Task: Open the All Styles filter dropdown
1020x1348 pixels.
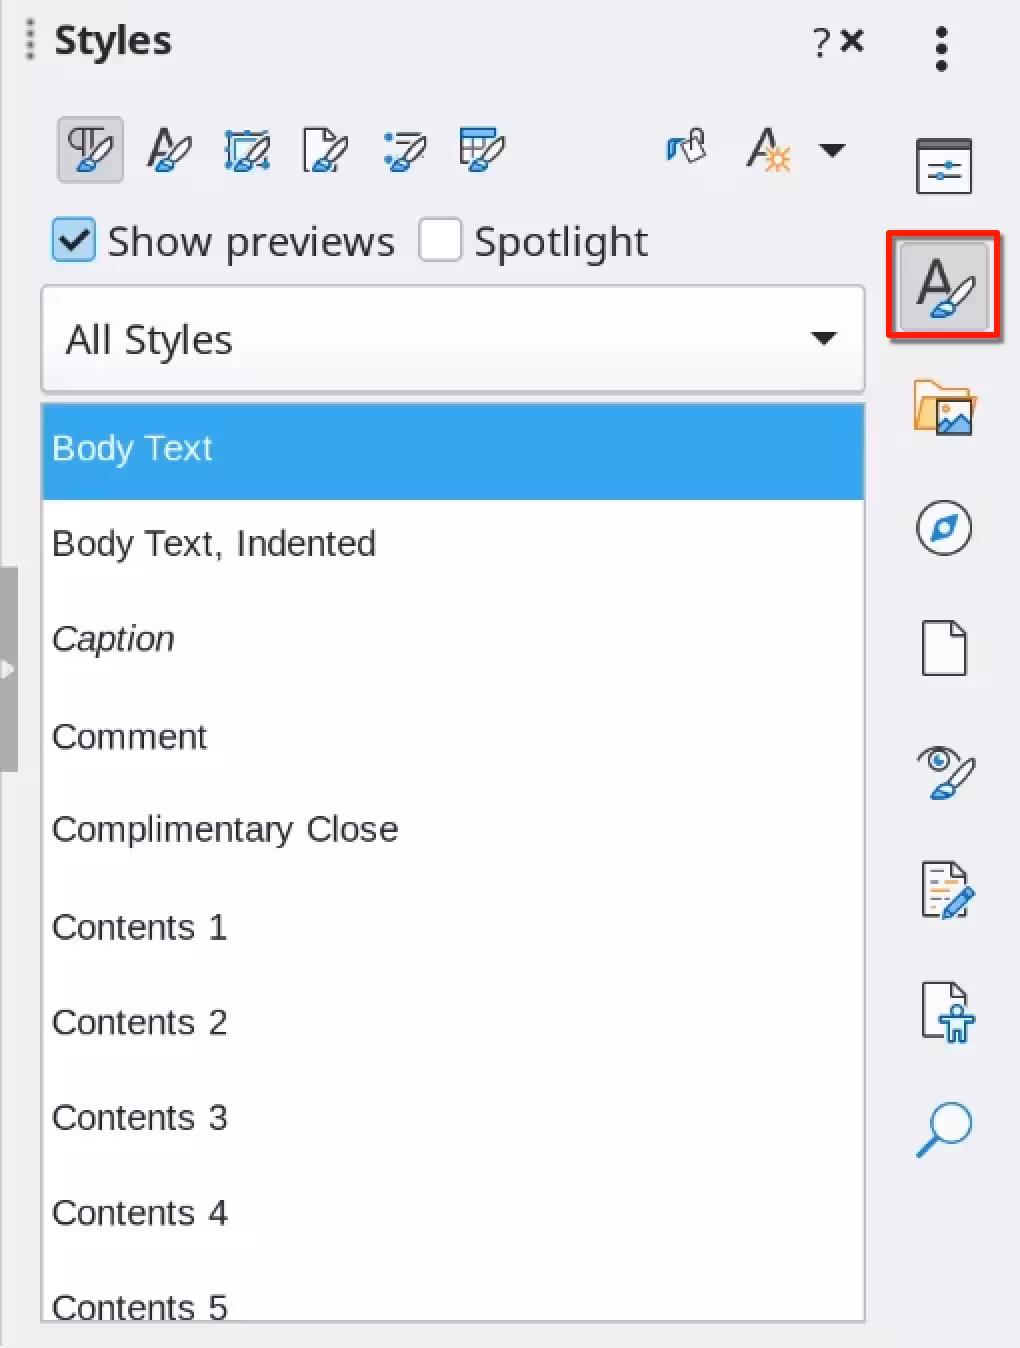Action: [452, 339]
